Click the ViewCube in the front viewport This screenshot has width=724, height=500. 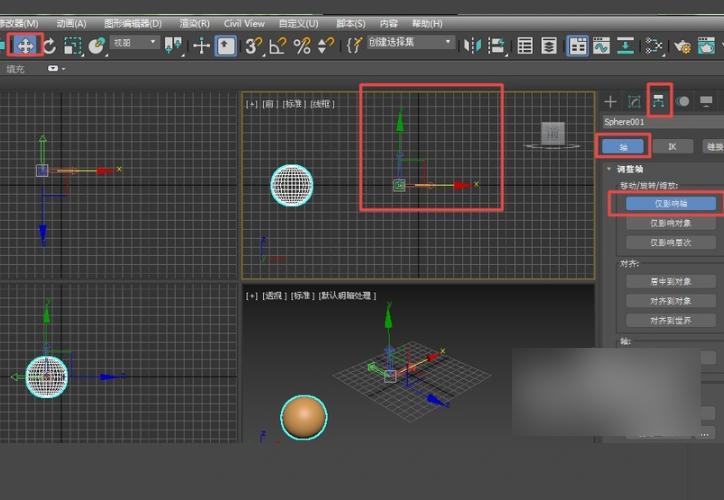coord(551,133)
